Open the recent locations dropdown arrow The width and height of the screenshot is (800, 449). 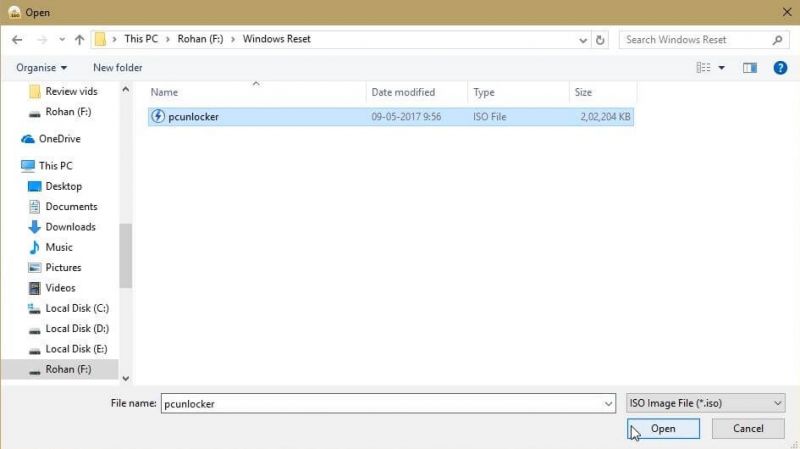coord(62,39)
